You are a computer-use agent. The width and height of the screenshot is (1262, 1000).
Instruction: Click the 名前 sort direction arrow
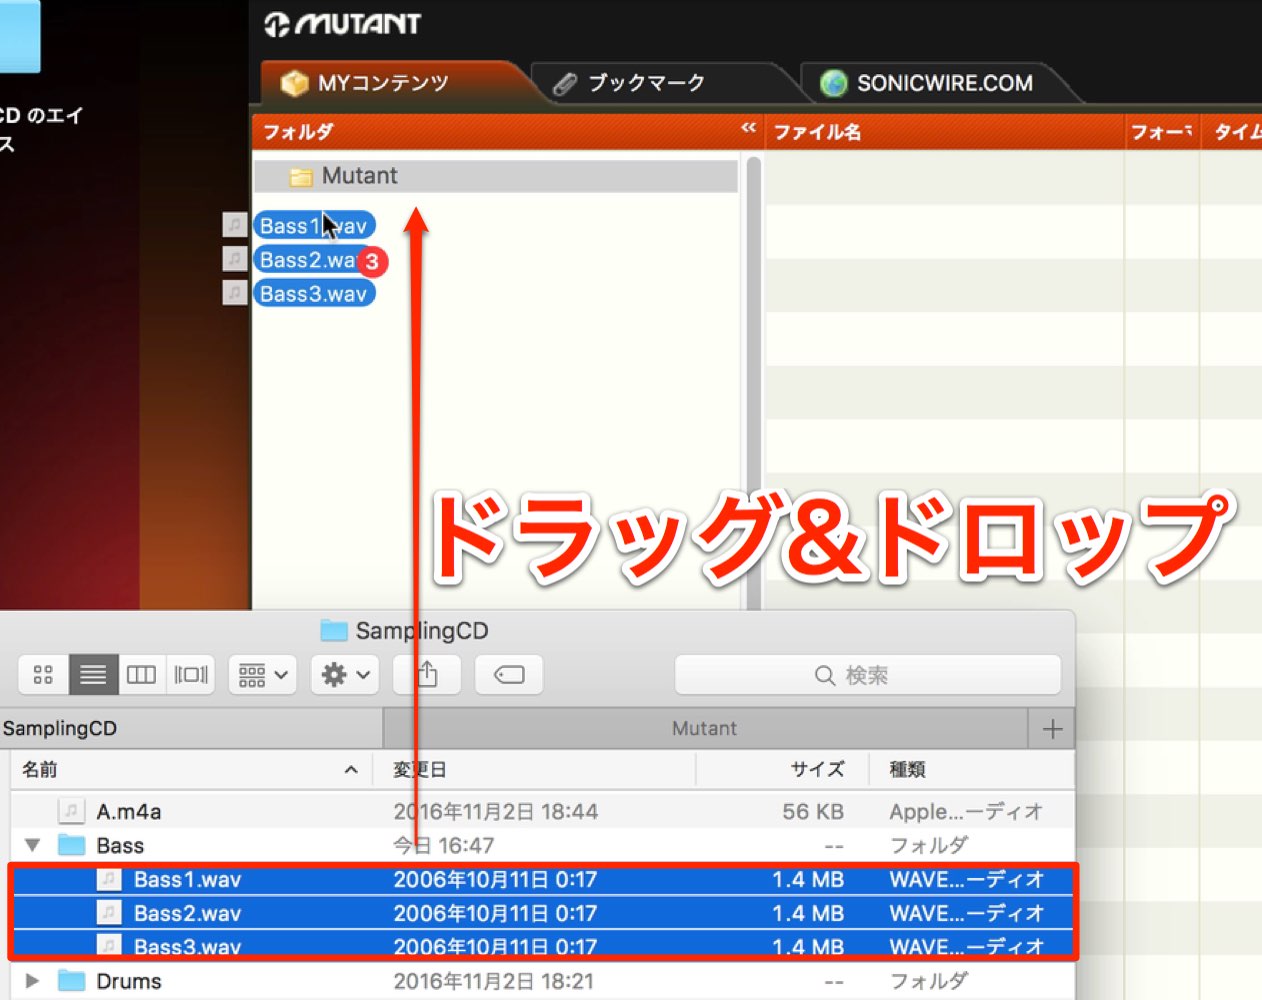(351, 769)
